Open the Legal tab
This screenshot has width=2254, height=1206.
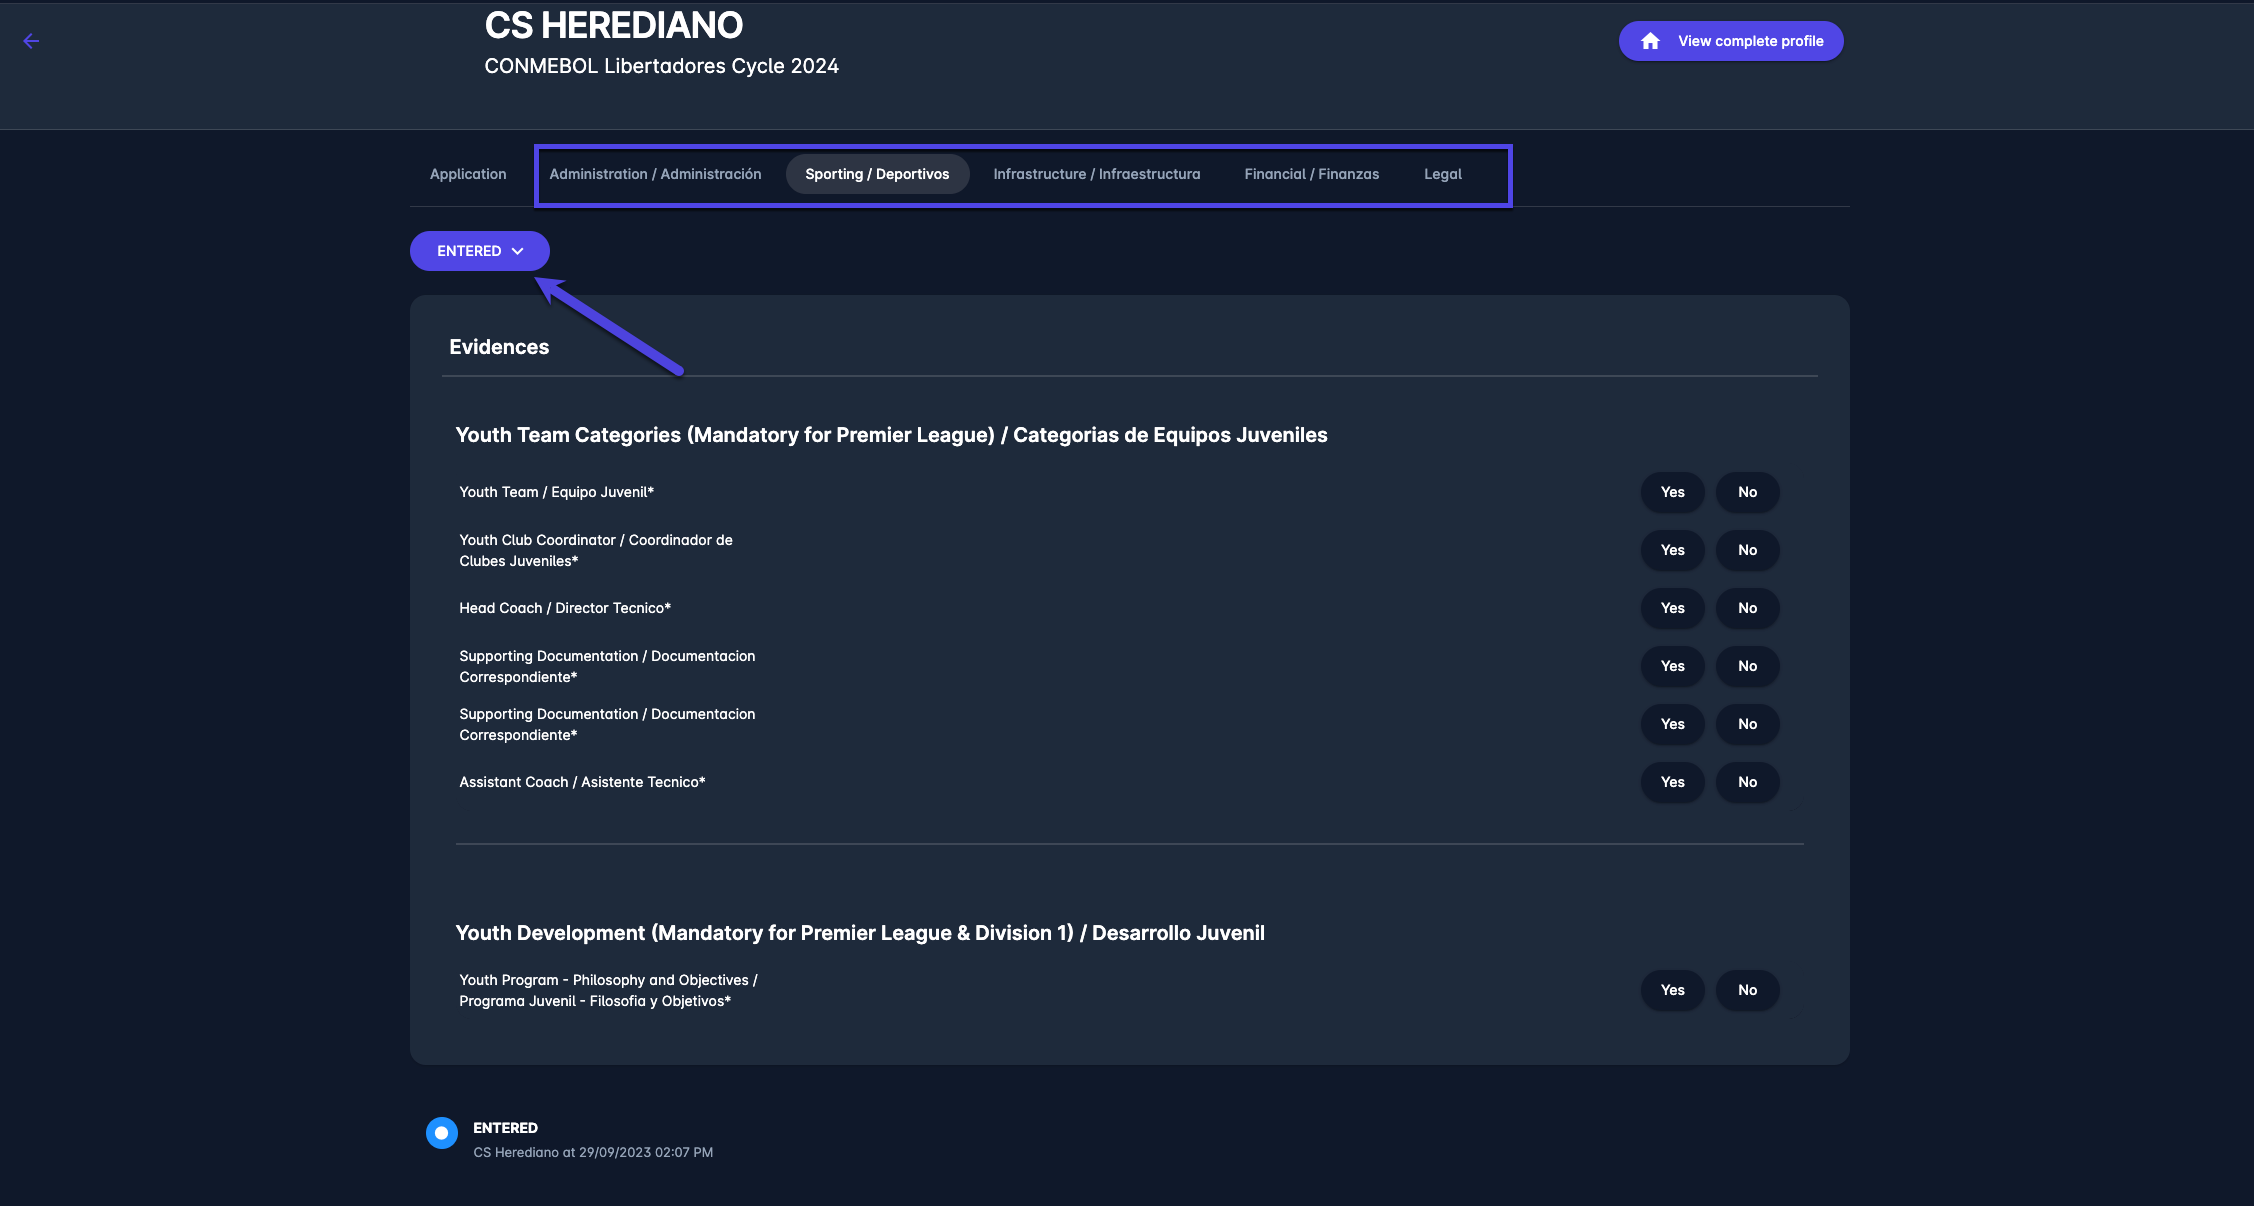point(1442,174)
